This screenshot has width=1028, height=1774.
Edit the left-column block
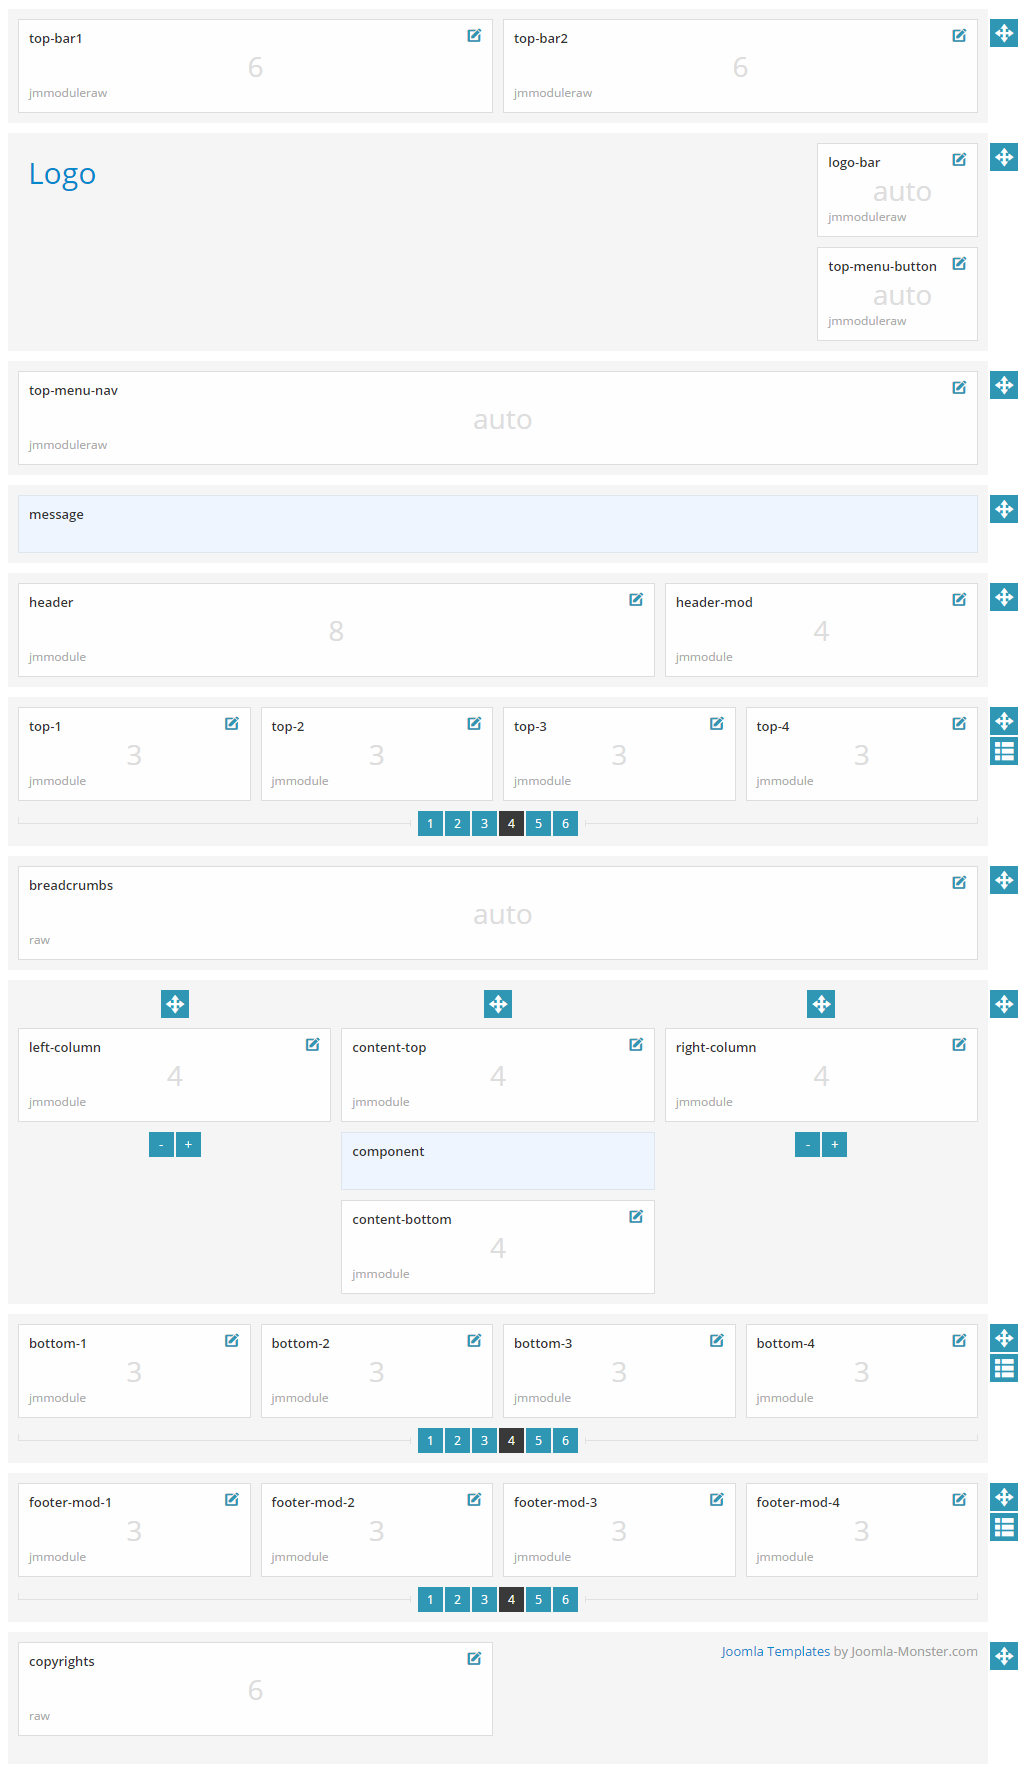click(x=313, y=1045)
